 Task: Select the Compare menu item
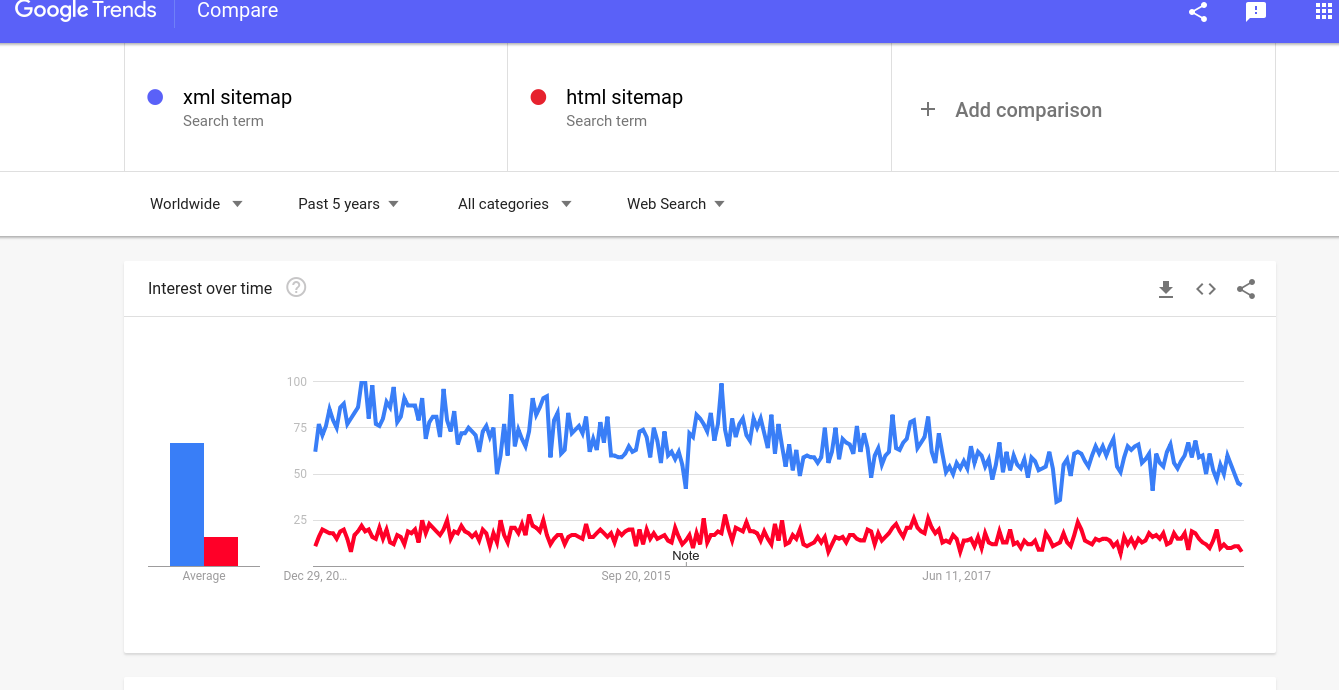coord(237,12)
